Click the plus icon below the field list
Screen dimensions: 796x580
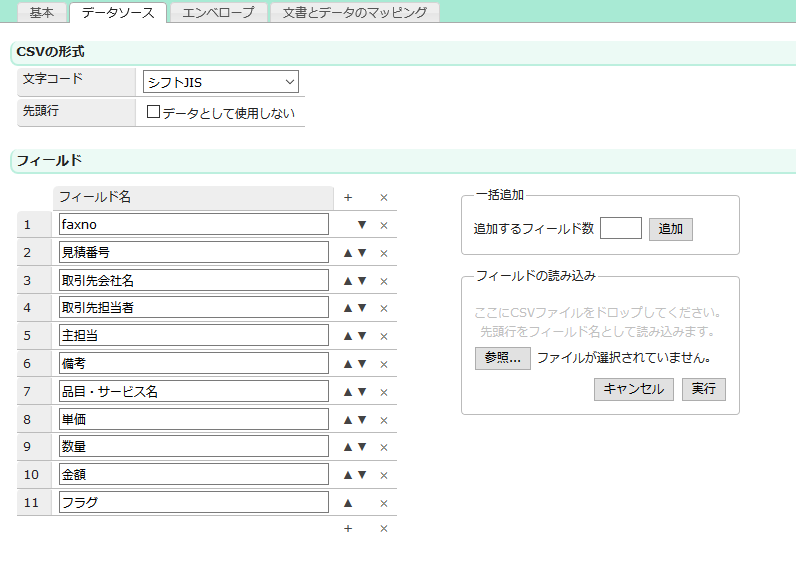[x=348, y=528]
